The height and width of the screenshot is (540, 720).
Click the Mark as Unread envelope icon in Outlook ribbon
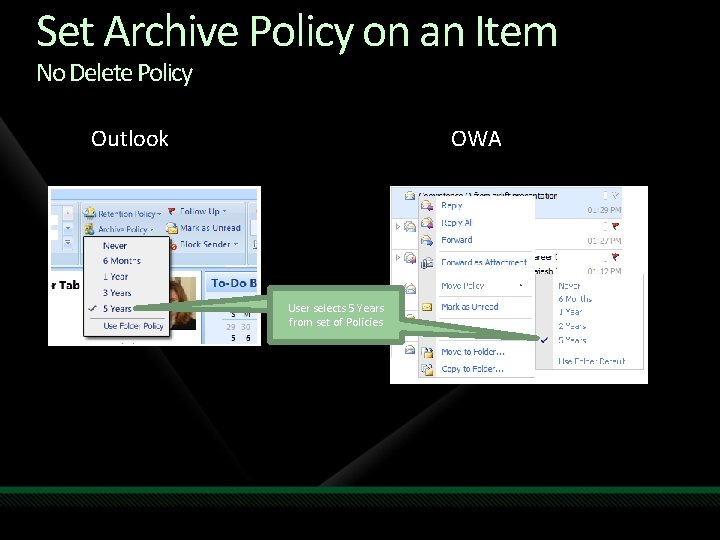[172, 228]
